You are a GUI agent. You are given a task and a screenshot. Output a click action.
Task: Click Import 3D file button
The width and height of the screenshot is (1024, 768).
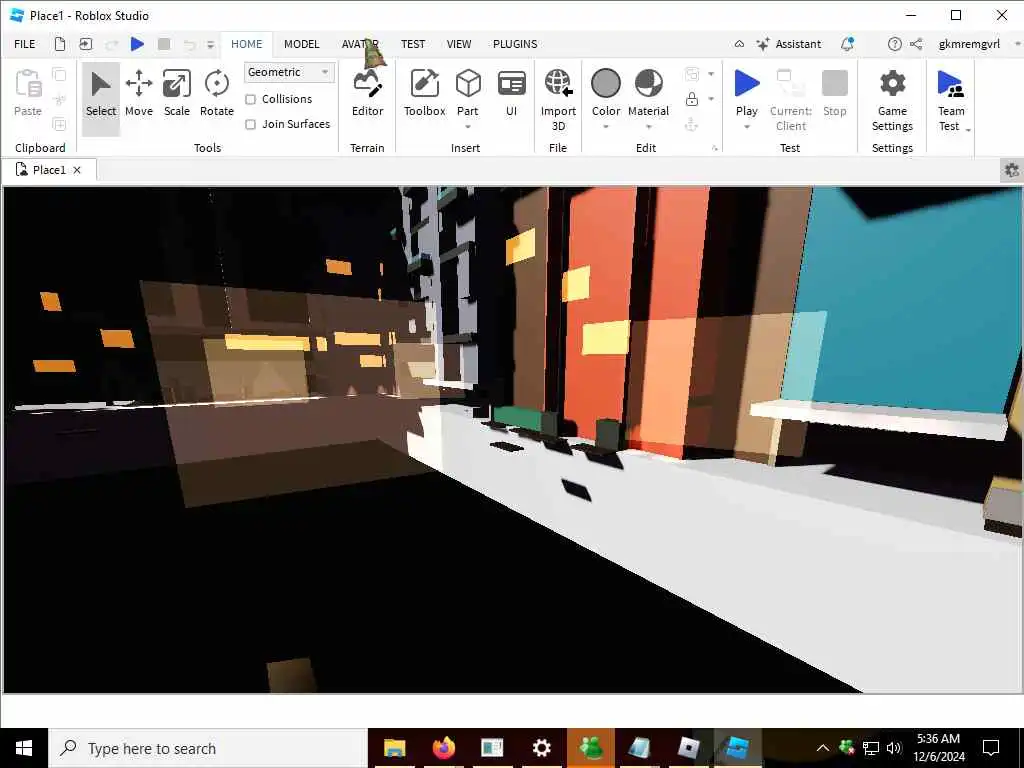[558, 99]
